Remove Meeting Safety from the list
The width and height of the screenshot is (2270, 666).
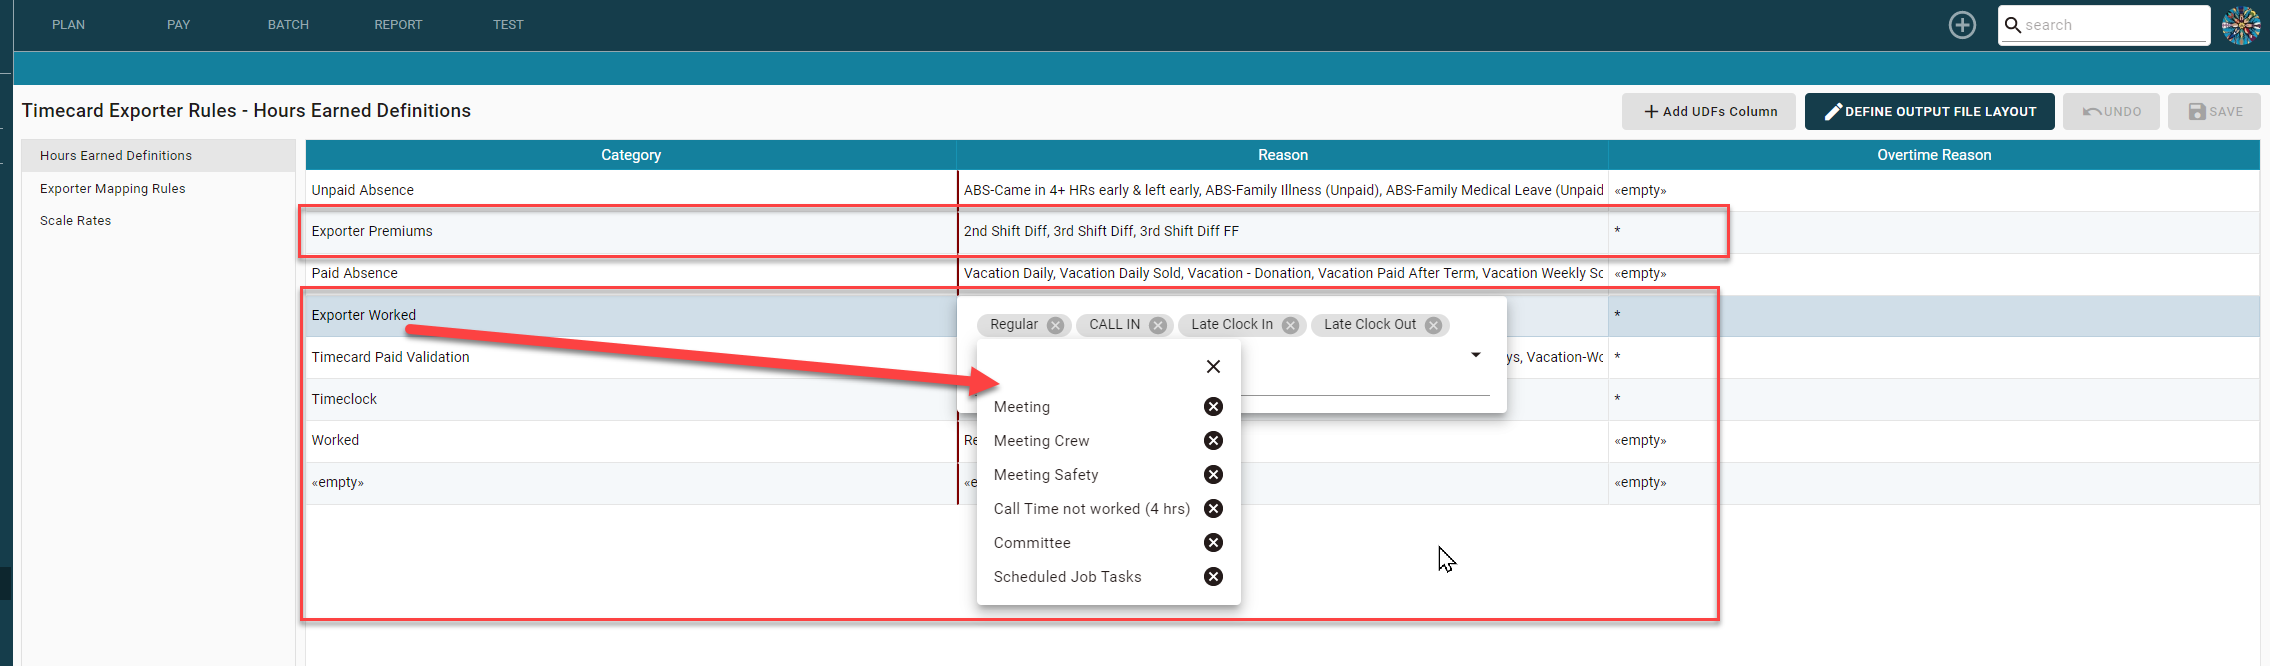pos(1213,475)
